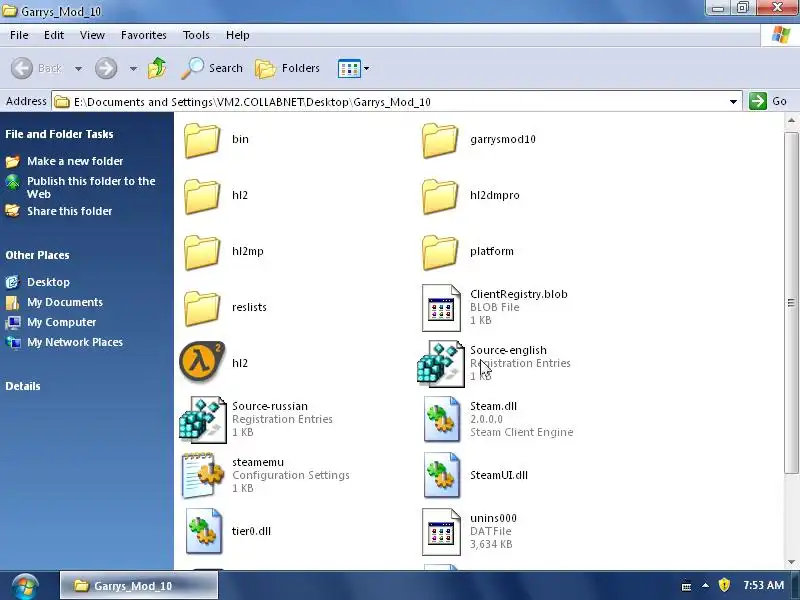Select the Steam.dll file name text
The image size is (800, 600).
tap(493, 407)
